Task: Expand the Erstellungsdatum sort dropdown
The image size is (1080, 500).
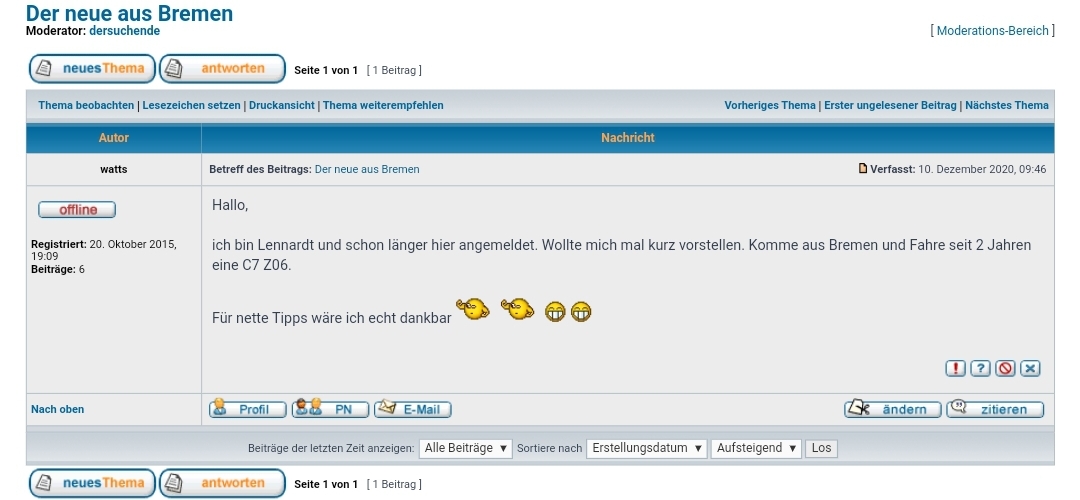Action: pyautogui.click(x=647, y=448)
